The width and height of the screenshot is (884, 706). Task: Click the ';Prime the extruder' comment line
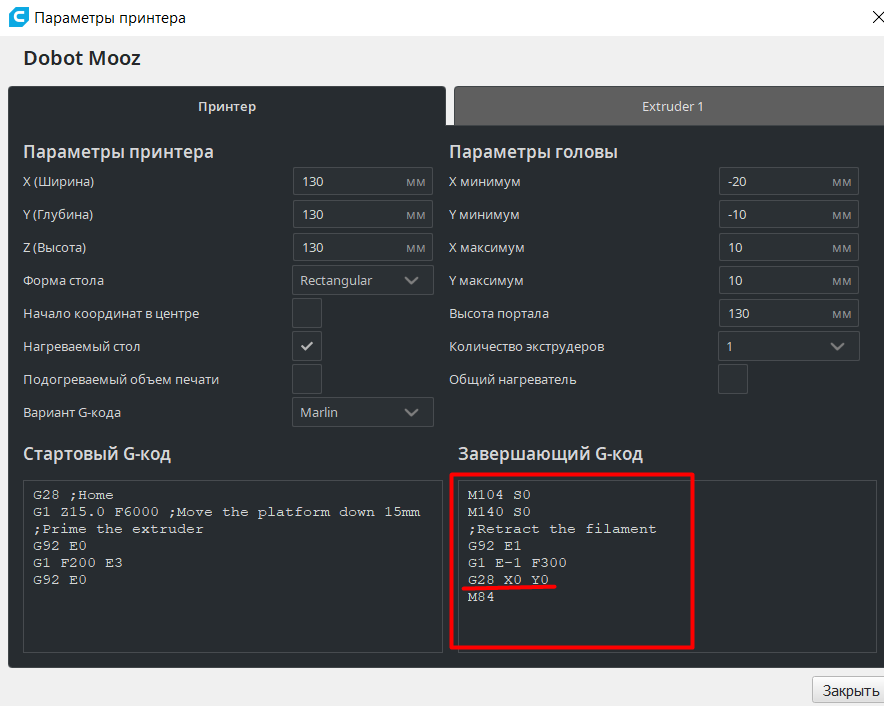click(118, 529)
